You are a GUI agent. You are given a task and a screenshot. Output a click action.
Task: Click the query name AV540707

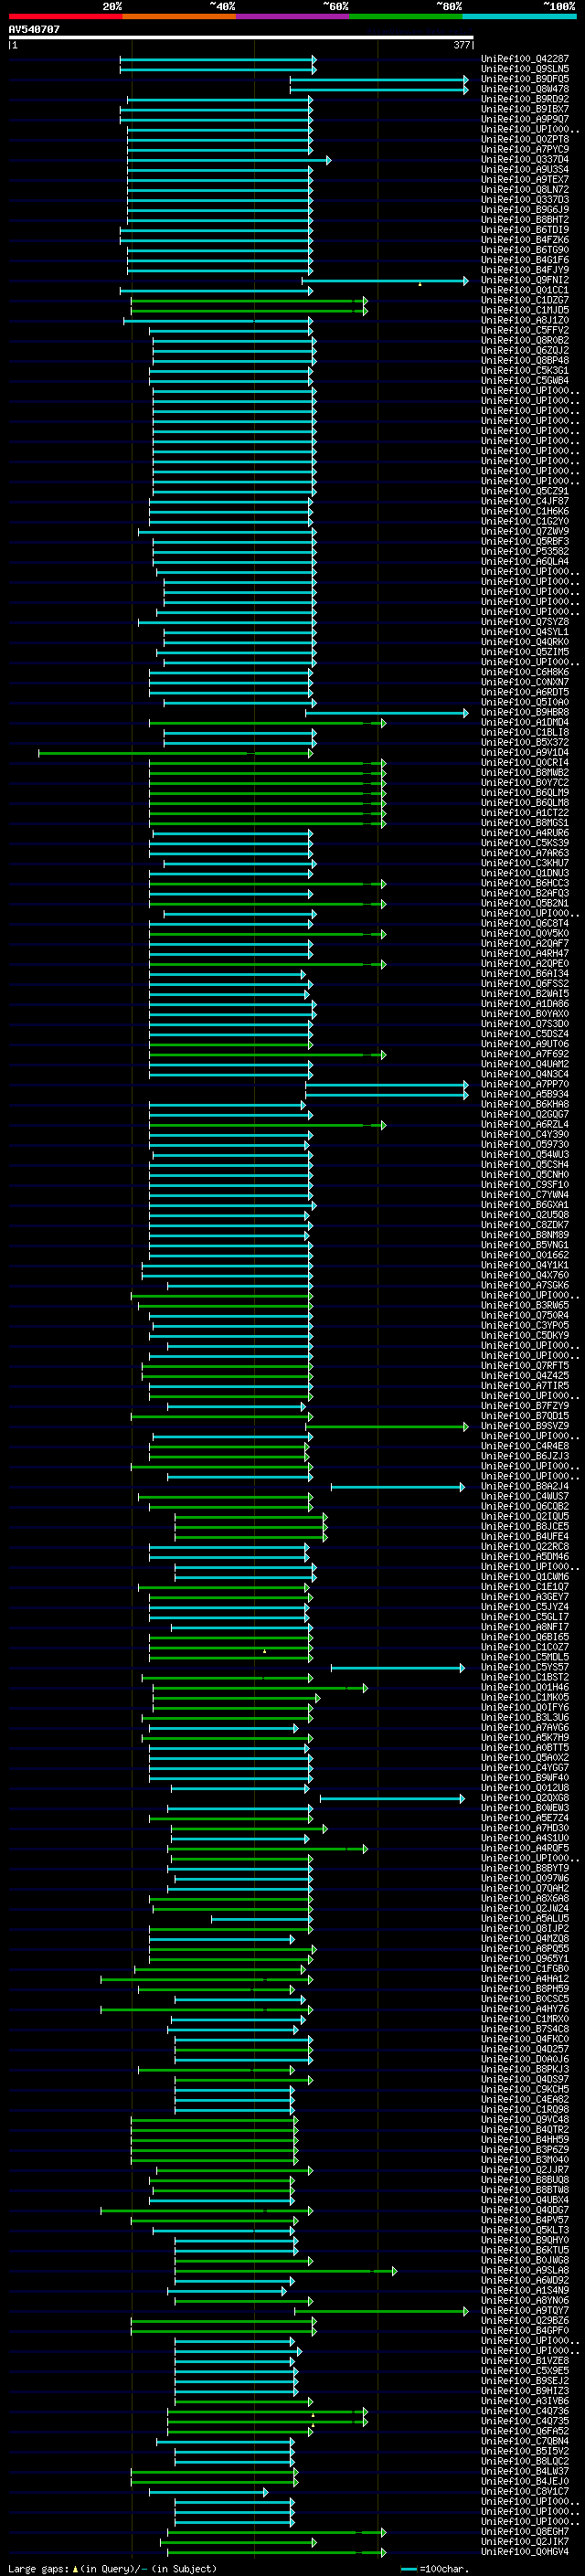tap(34, 29)
